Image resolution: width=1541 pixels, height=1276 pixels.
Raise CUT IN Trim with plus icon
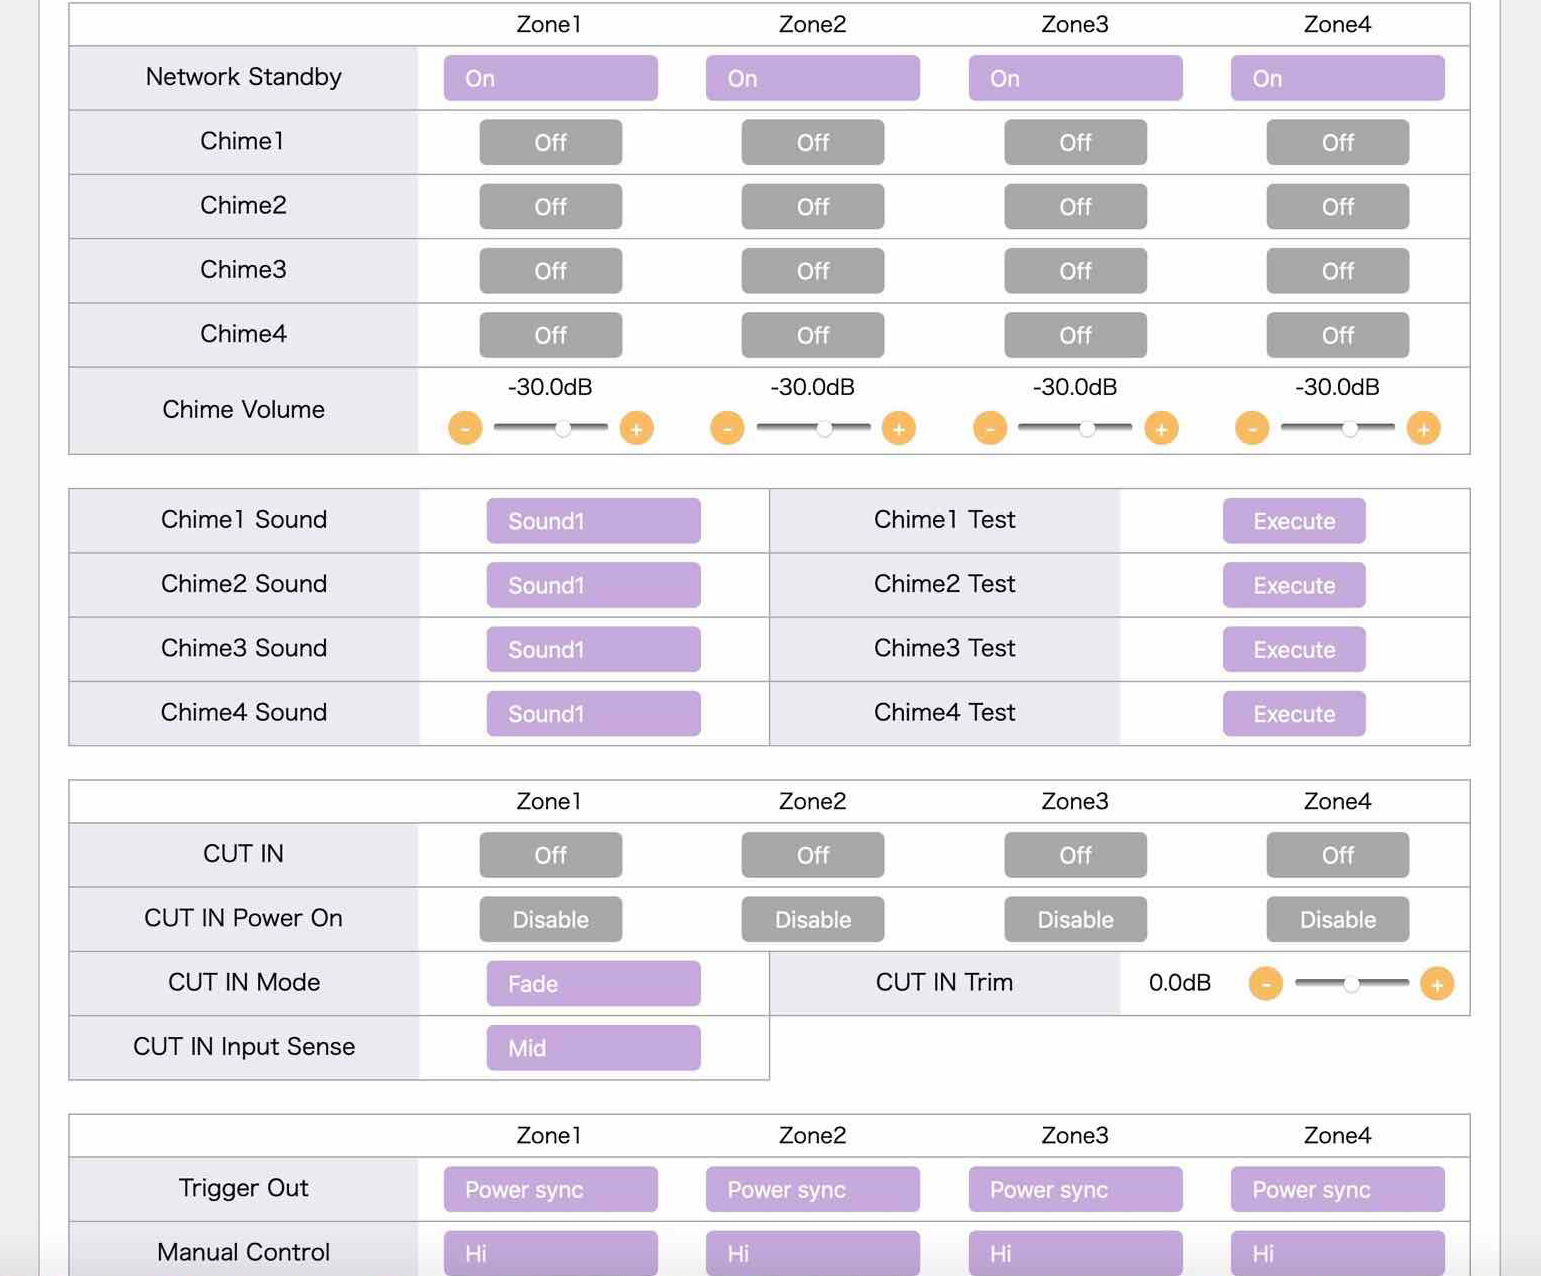click(1437, 983)
